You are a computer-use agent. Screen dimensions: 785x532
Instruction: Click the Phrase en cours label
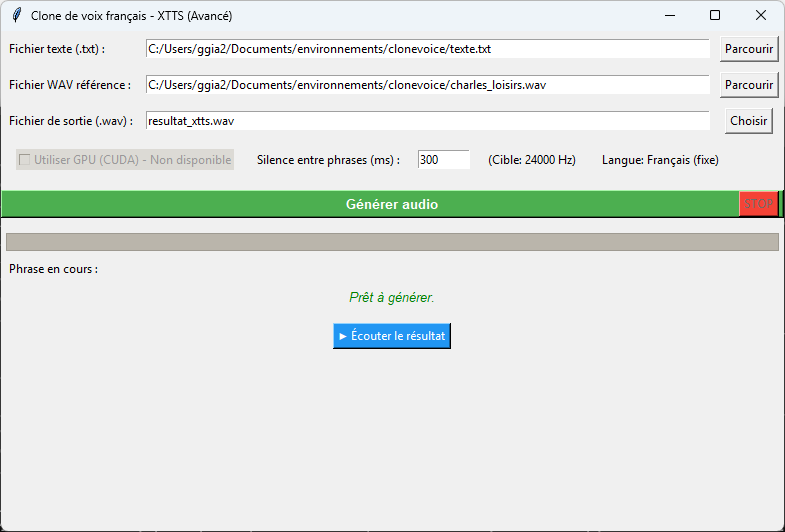(x=54, y=269)
